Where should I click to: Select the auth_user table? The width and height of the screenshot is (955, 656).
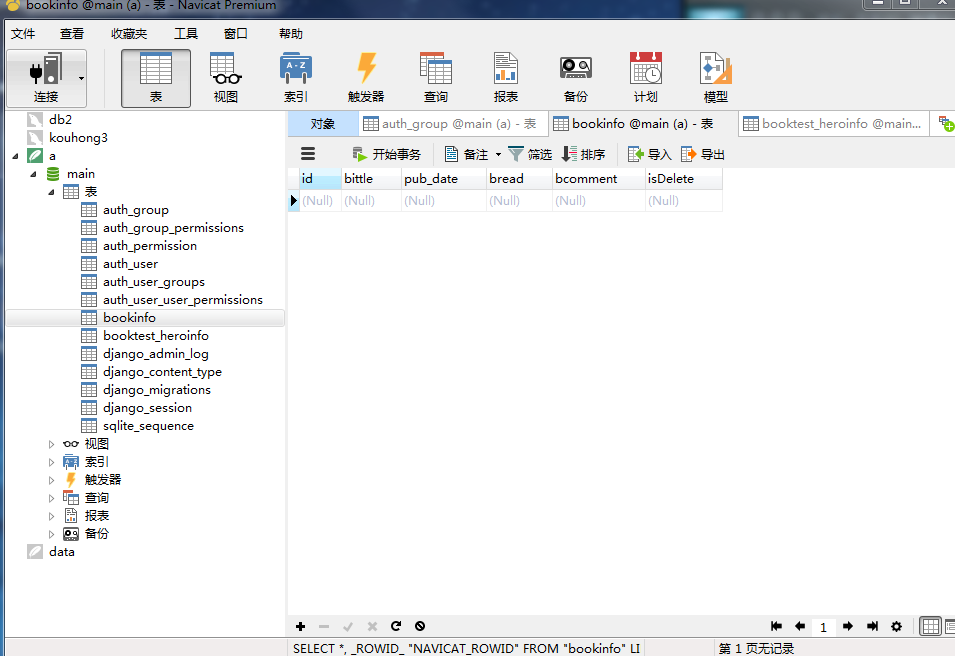click(x=130, y=264)
